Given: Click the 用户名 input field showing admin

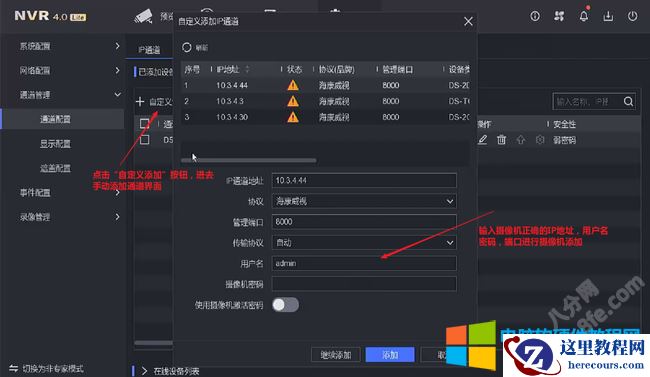Looking at the screenshot, I should [x=364, y=263].
